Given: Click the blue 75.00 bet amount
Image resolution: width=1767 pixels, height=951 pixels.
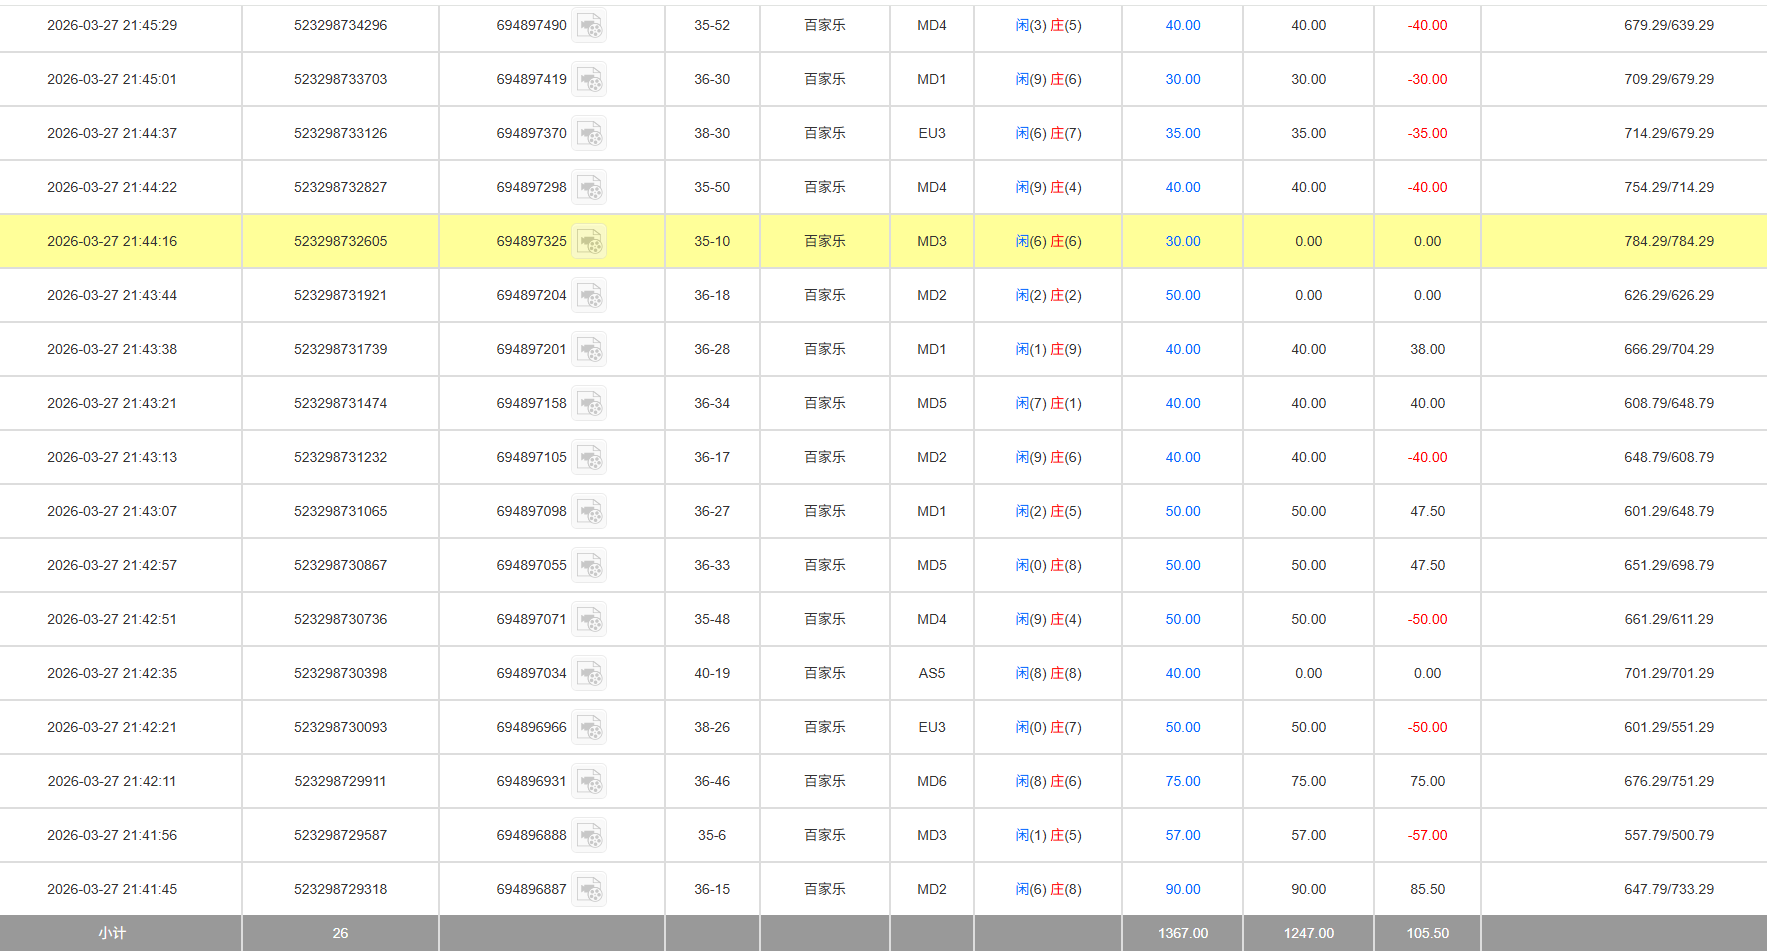Looking at the screenshot, I should pyautogui.click(x=1182, y=781).
